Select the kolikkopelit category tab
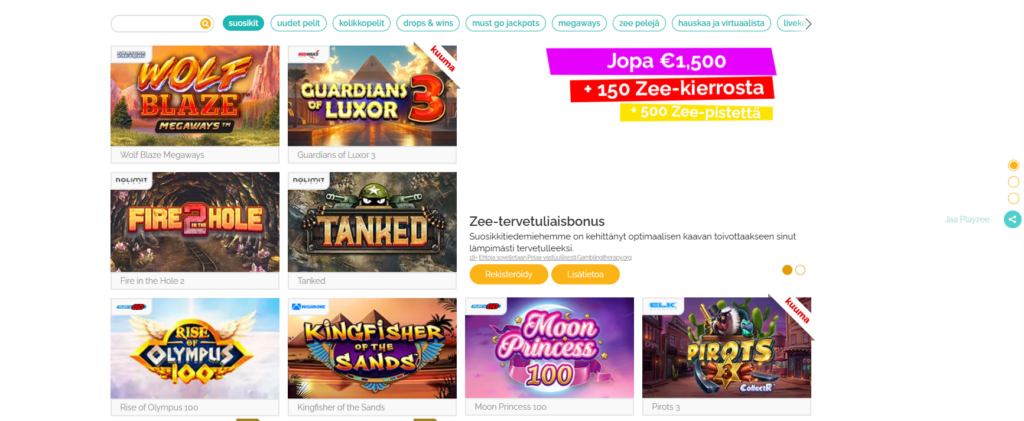The image size is (1024, 421). 361,23
